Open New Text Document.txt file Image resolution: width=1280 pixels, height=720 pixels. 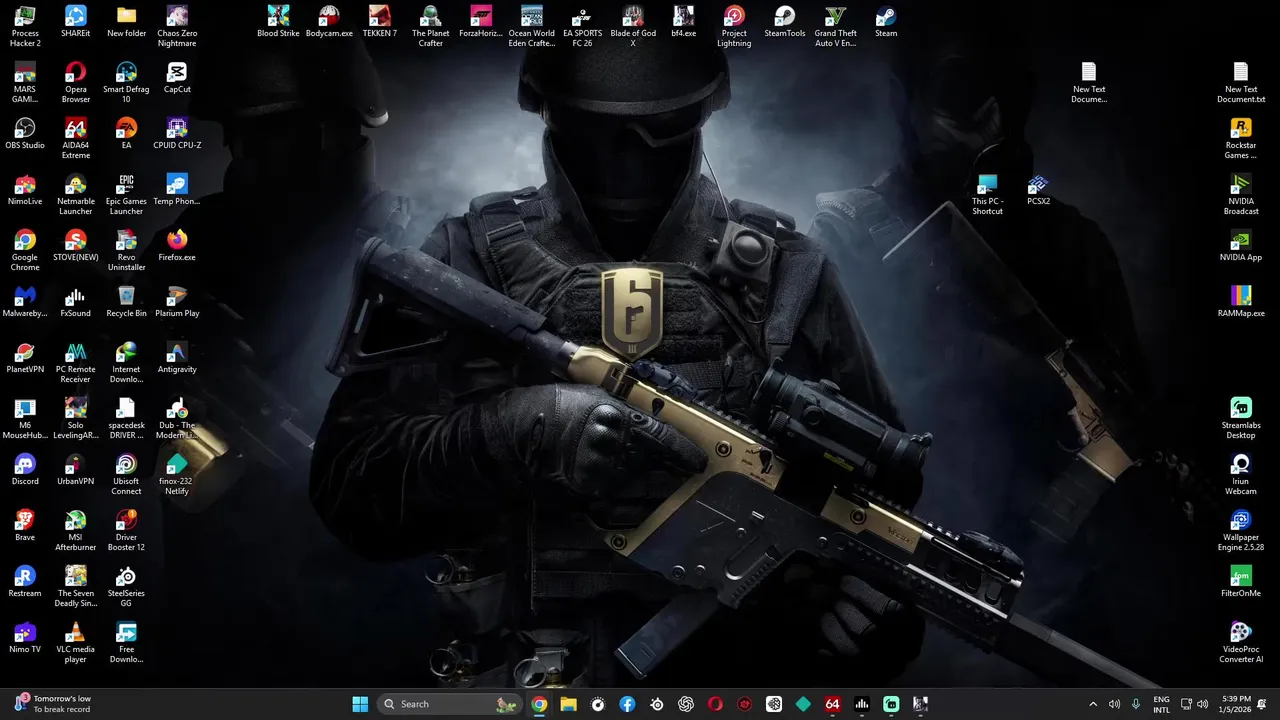pyautogui.click(x=1241, y=82)
